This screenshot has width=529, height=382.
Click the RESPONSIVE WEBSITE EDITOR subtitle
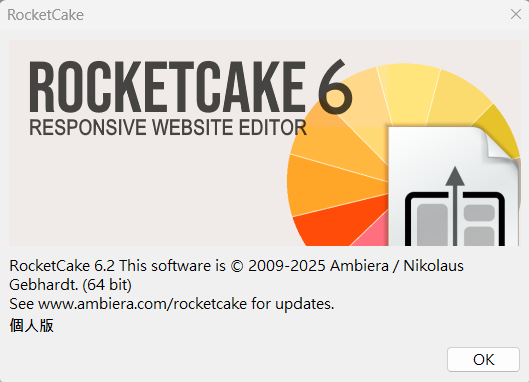pyautogui.click(x=168, y=128)
